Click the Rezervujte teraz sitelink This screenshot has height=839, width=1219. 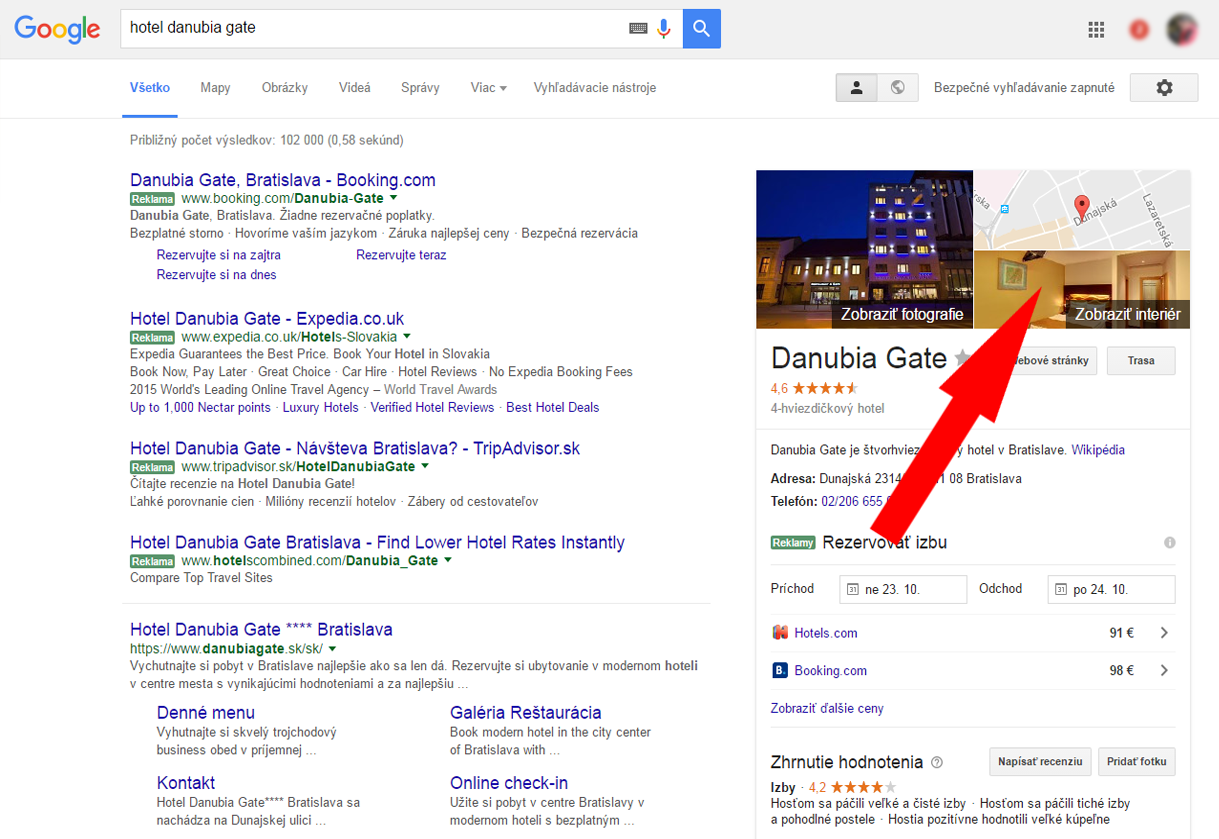(401, 255)
